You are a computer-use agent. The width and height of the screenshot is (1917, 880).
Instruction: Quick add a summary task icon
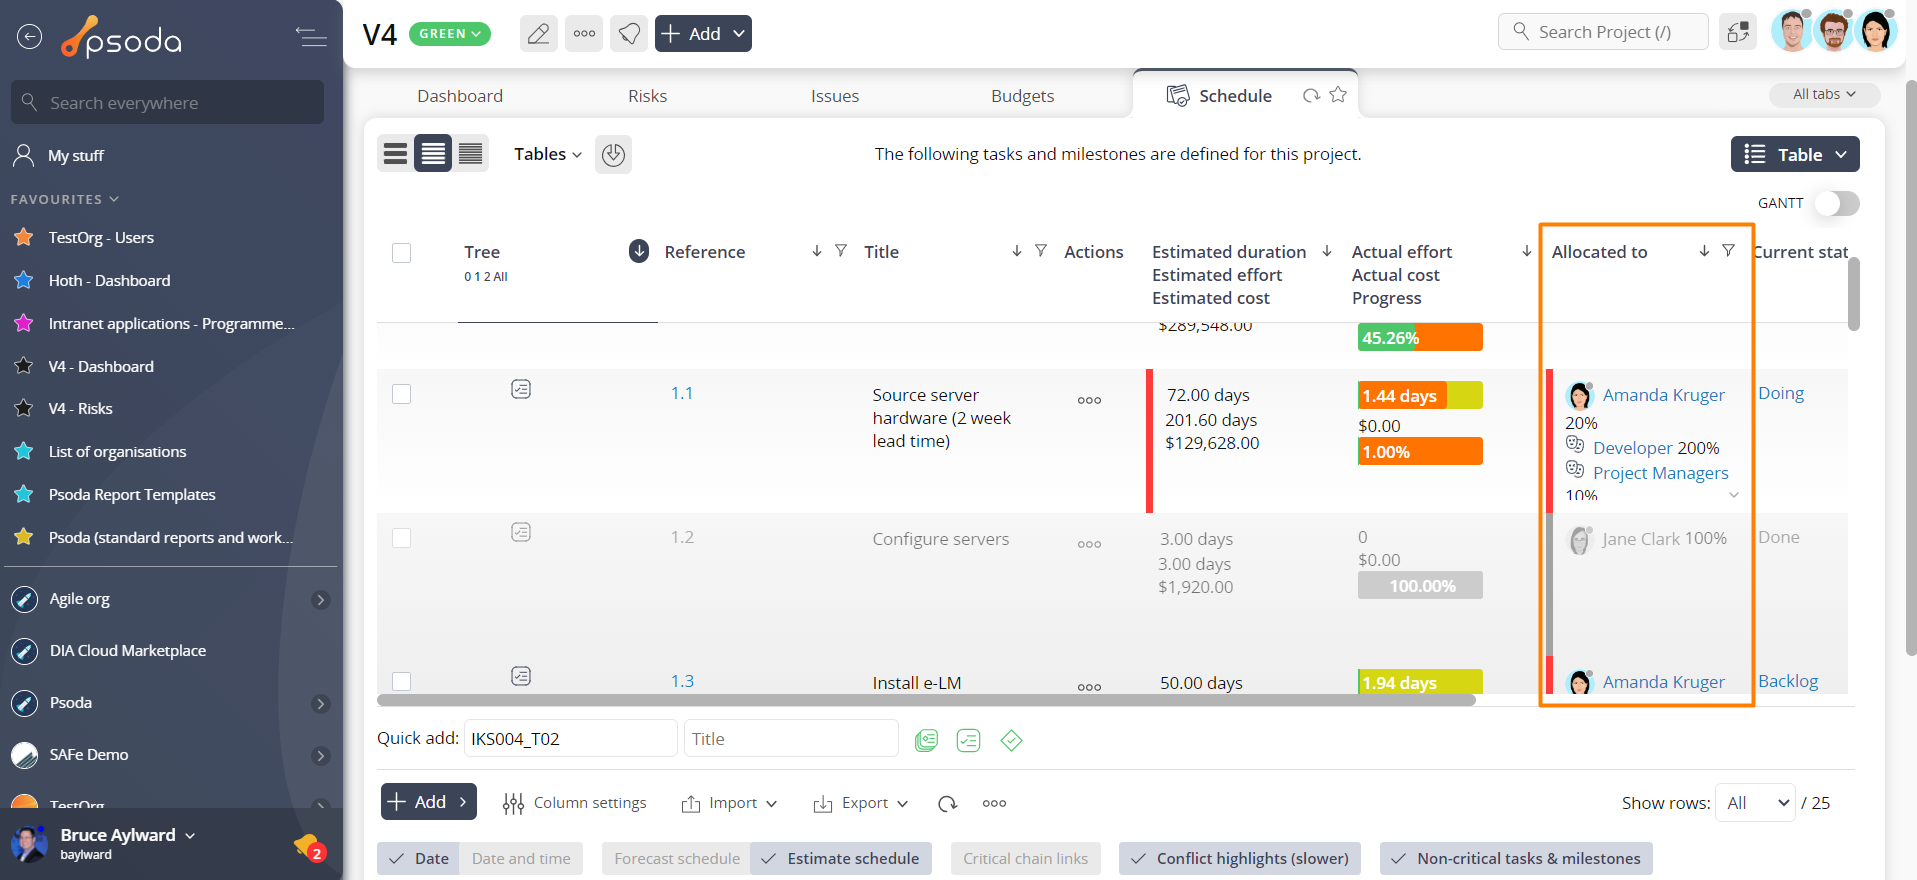927,740
